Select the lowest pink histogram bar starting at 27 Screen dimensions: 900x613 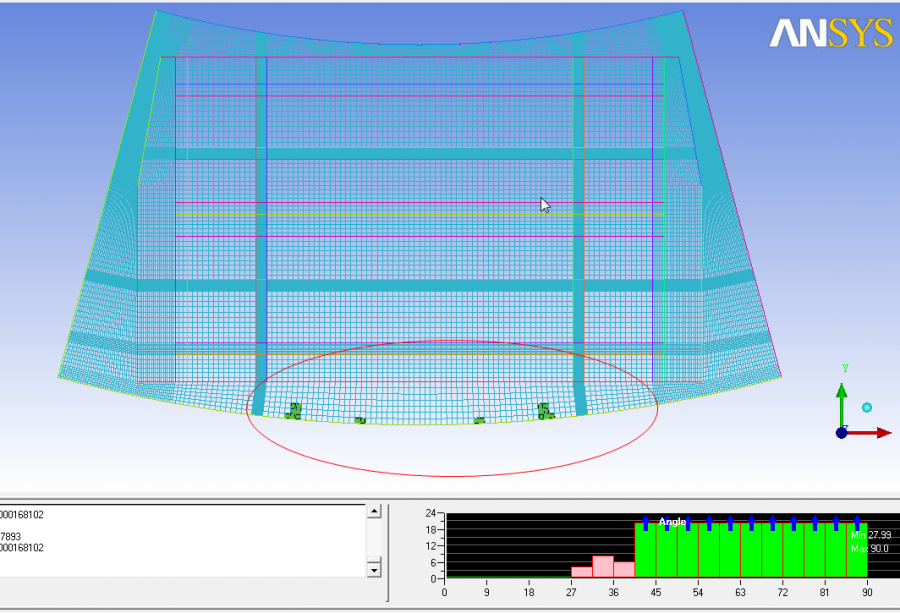tap(581, 572)
